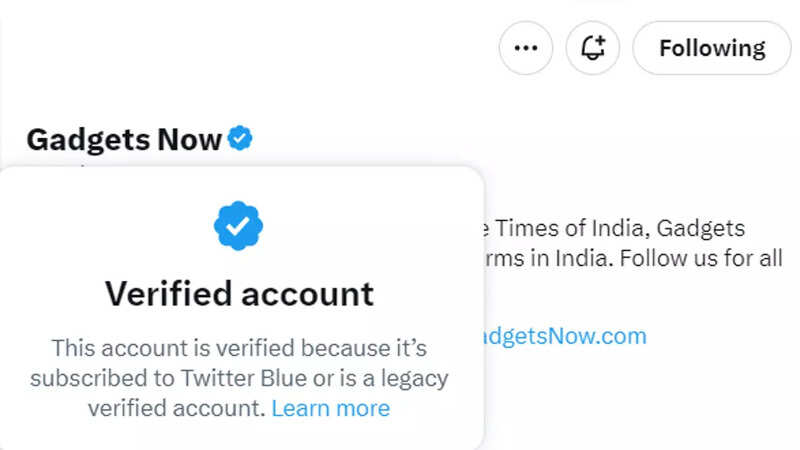Click the word "Now" in the profile name
The height and width of the screenshot is (450, 800).
tap(189, 139)
